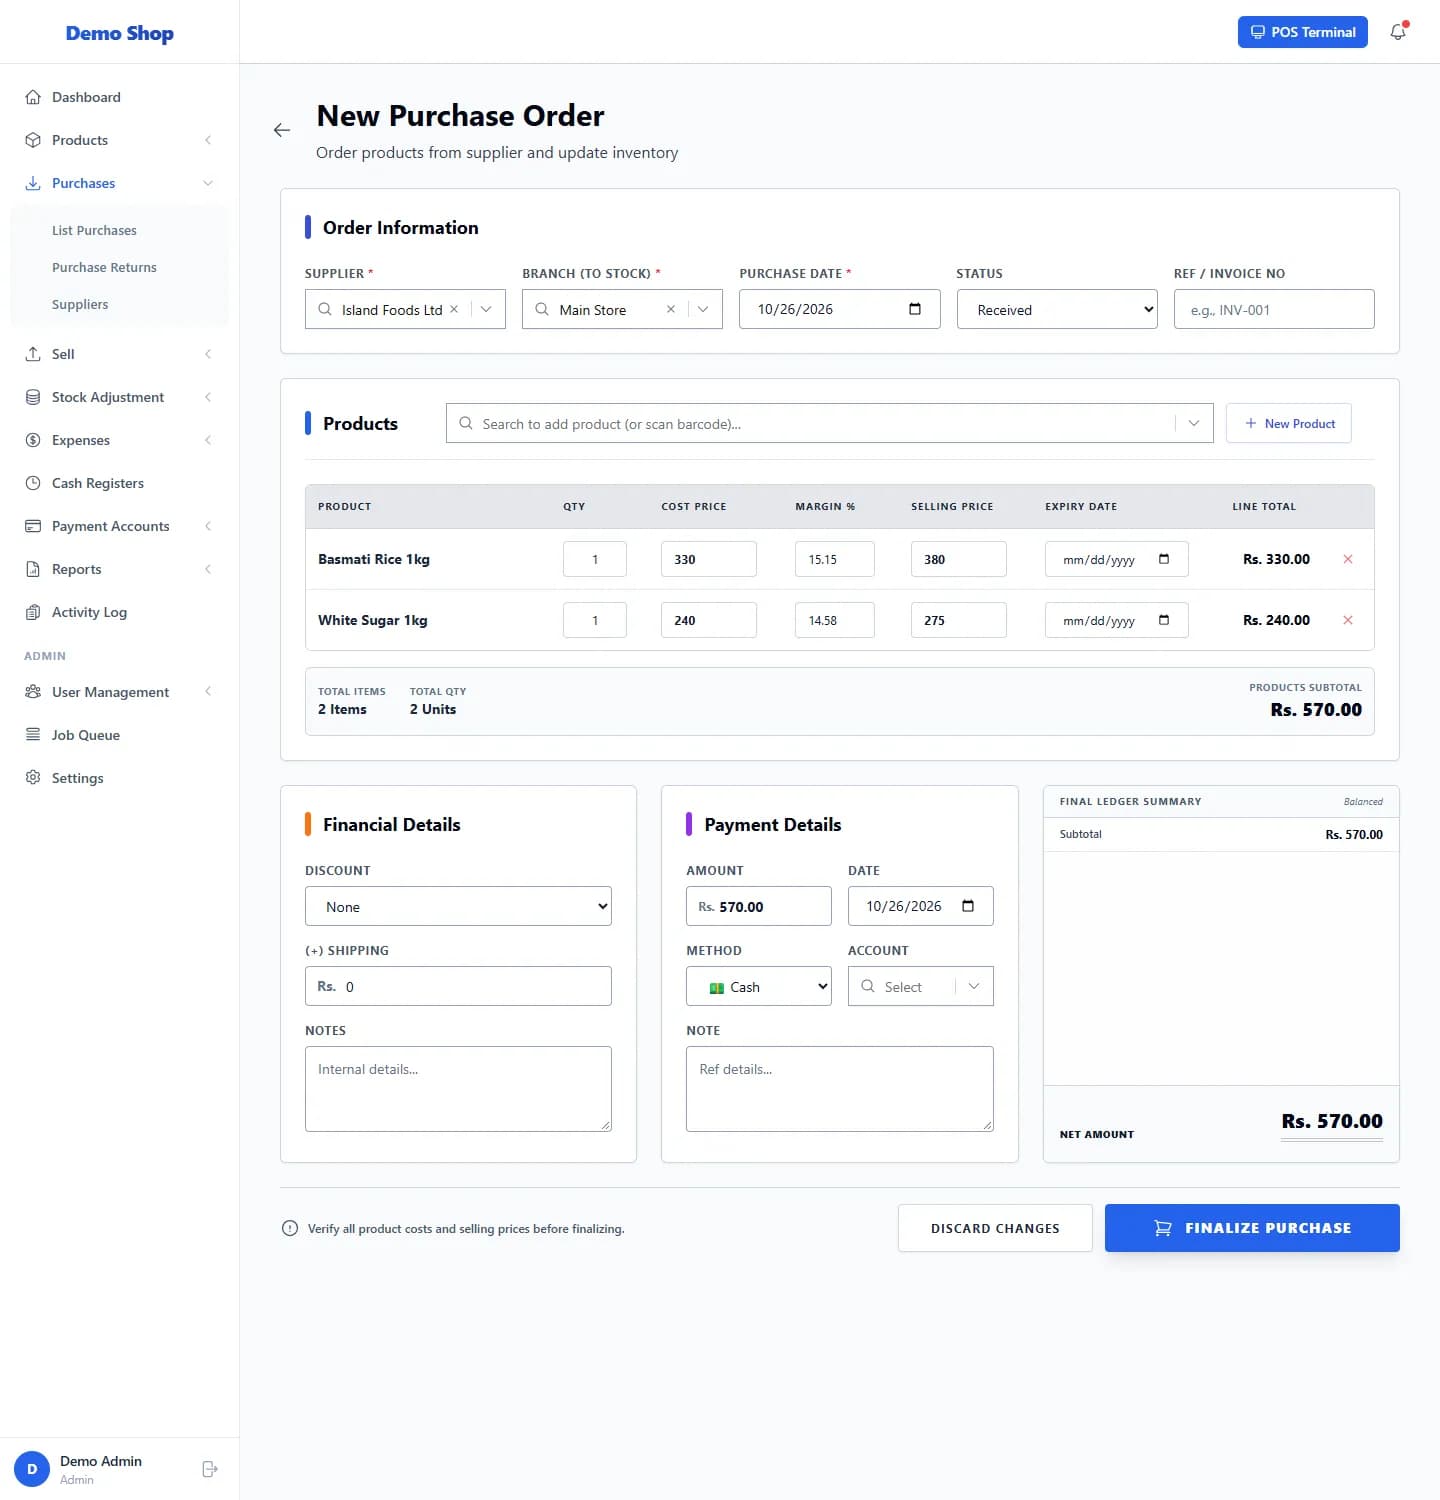Click the New Product button
This screenshot has width=1440, height=1500.
(1288, 423)
